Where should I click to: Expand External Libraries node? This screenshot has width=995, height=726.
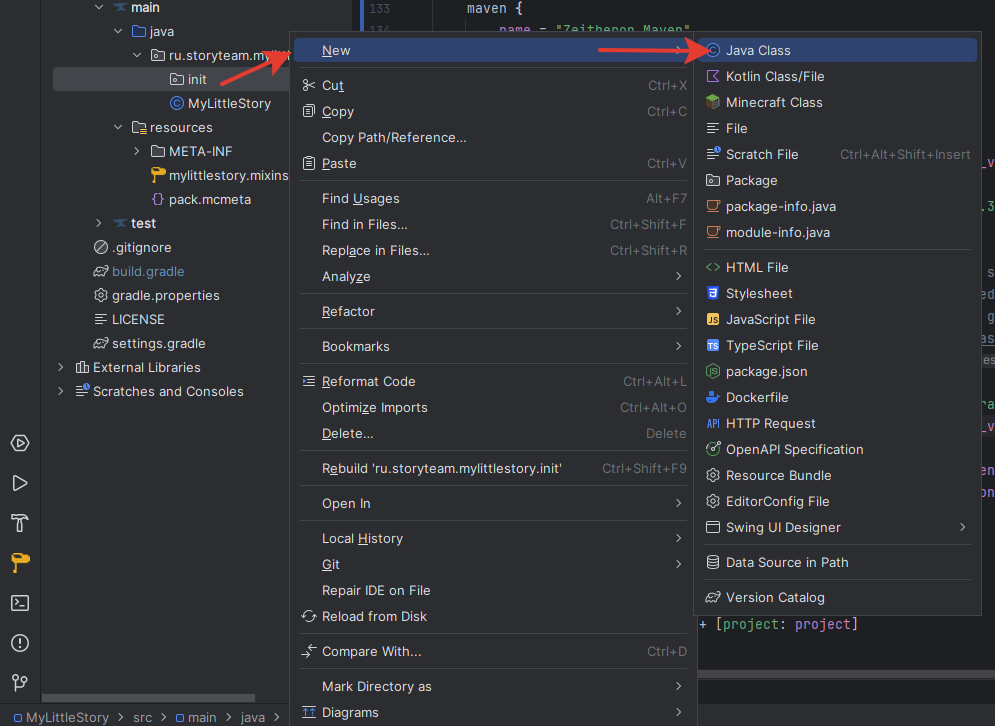pos(61,367)
